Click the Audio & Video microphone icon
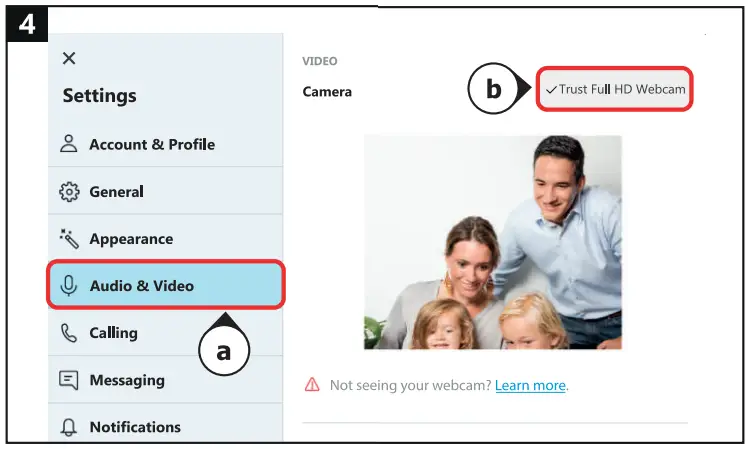 (x=69, y=285)
